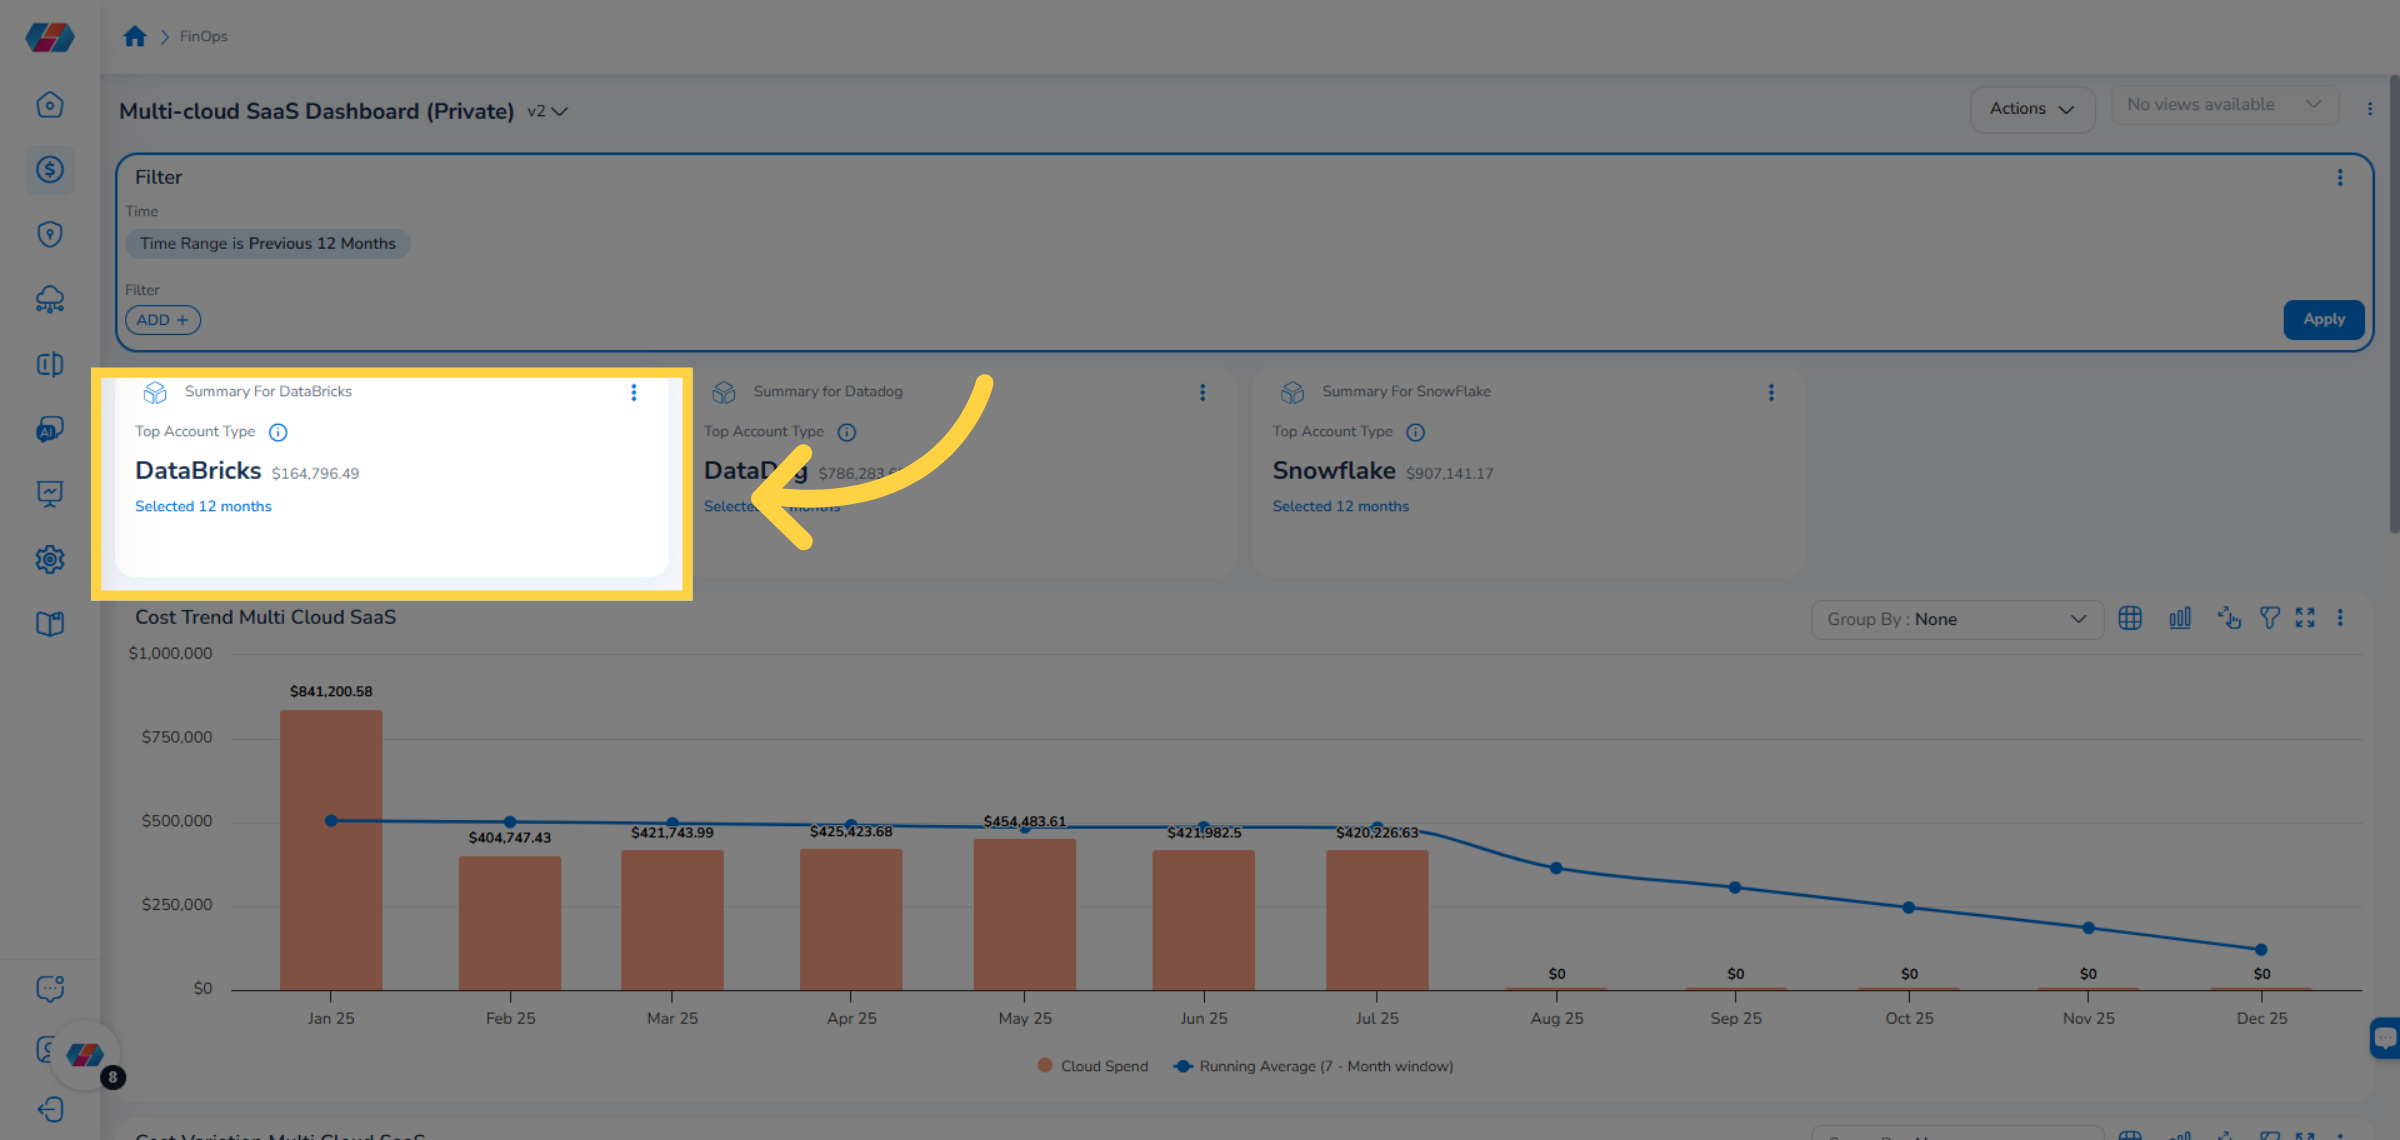Image resolution: width=2400 pixels, height=1140 pixels.
Task: Open the Group By None dropdown
Action: (1956, 619)
